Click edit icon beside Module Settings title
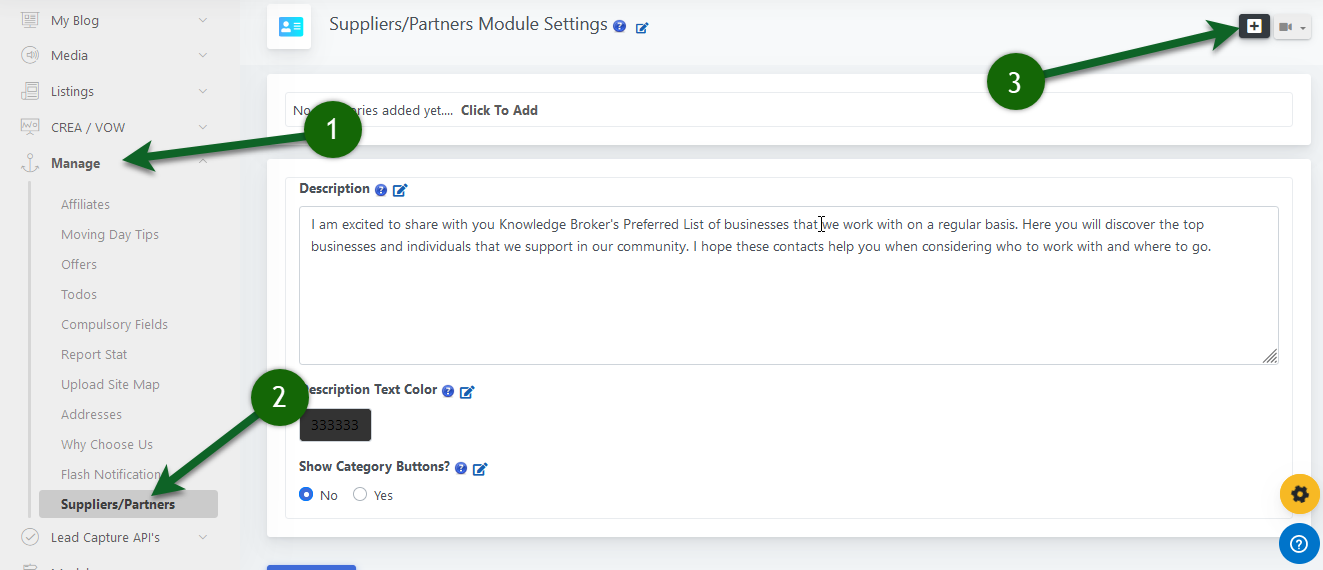This screenshot has height=570, width=1323. tap(642, 28)
